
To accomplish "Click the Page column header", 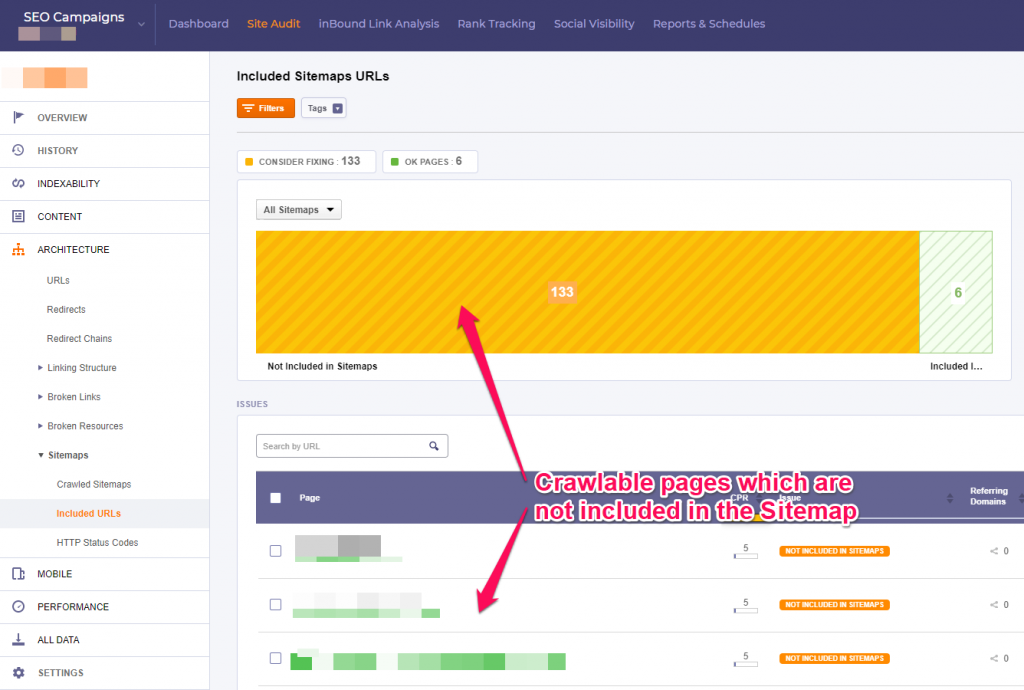I will (x=310, y=498).
